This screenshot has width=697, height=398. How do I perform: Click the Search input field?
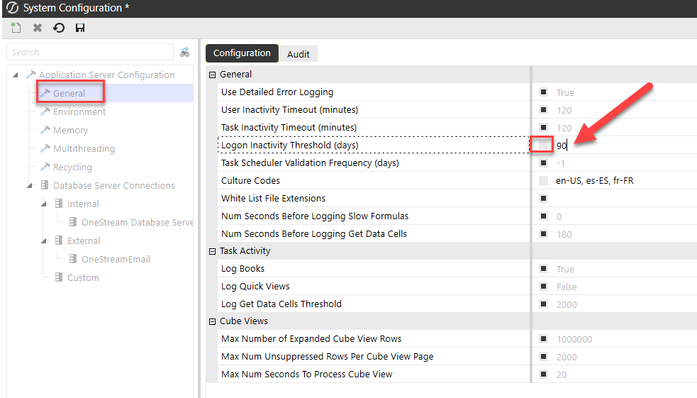point(90,52)
